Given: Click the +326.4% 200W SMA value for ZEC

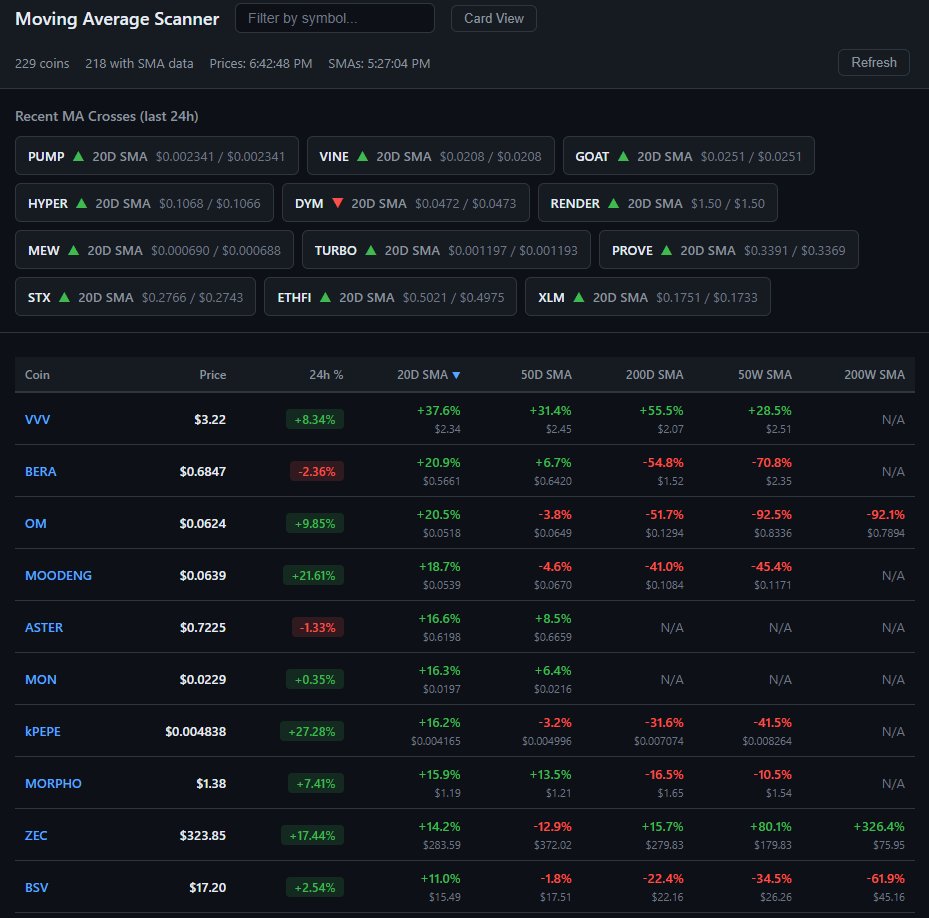Looking at the screenshot, I should pyautogui.click(x=879, y=827).
